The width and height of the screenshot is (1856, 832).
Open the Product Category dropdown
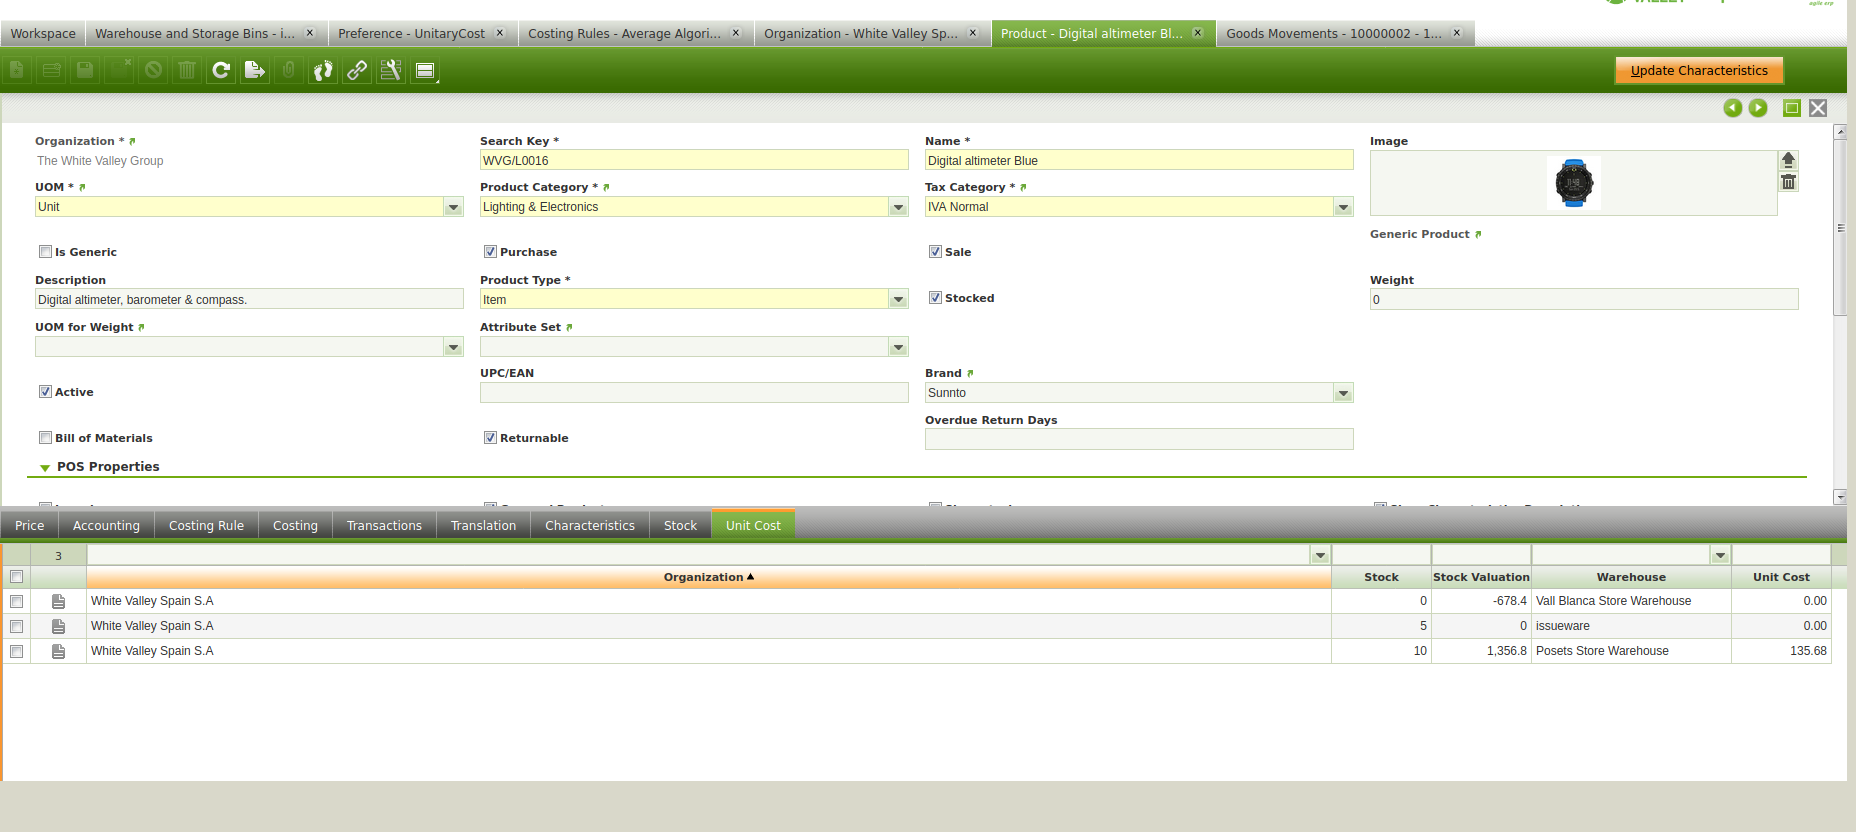point(898,207)
